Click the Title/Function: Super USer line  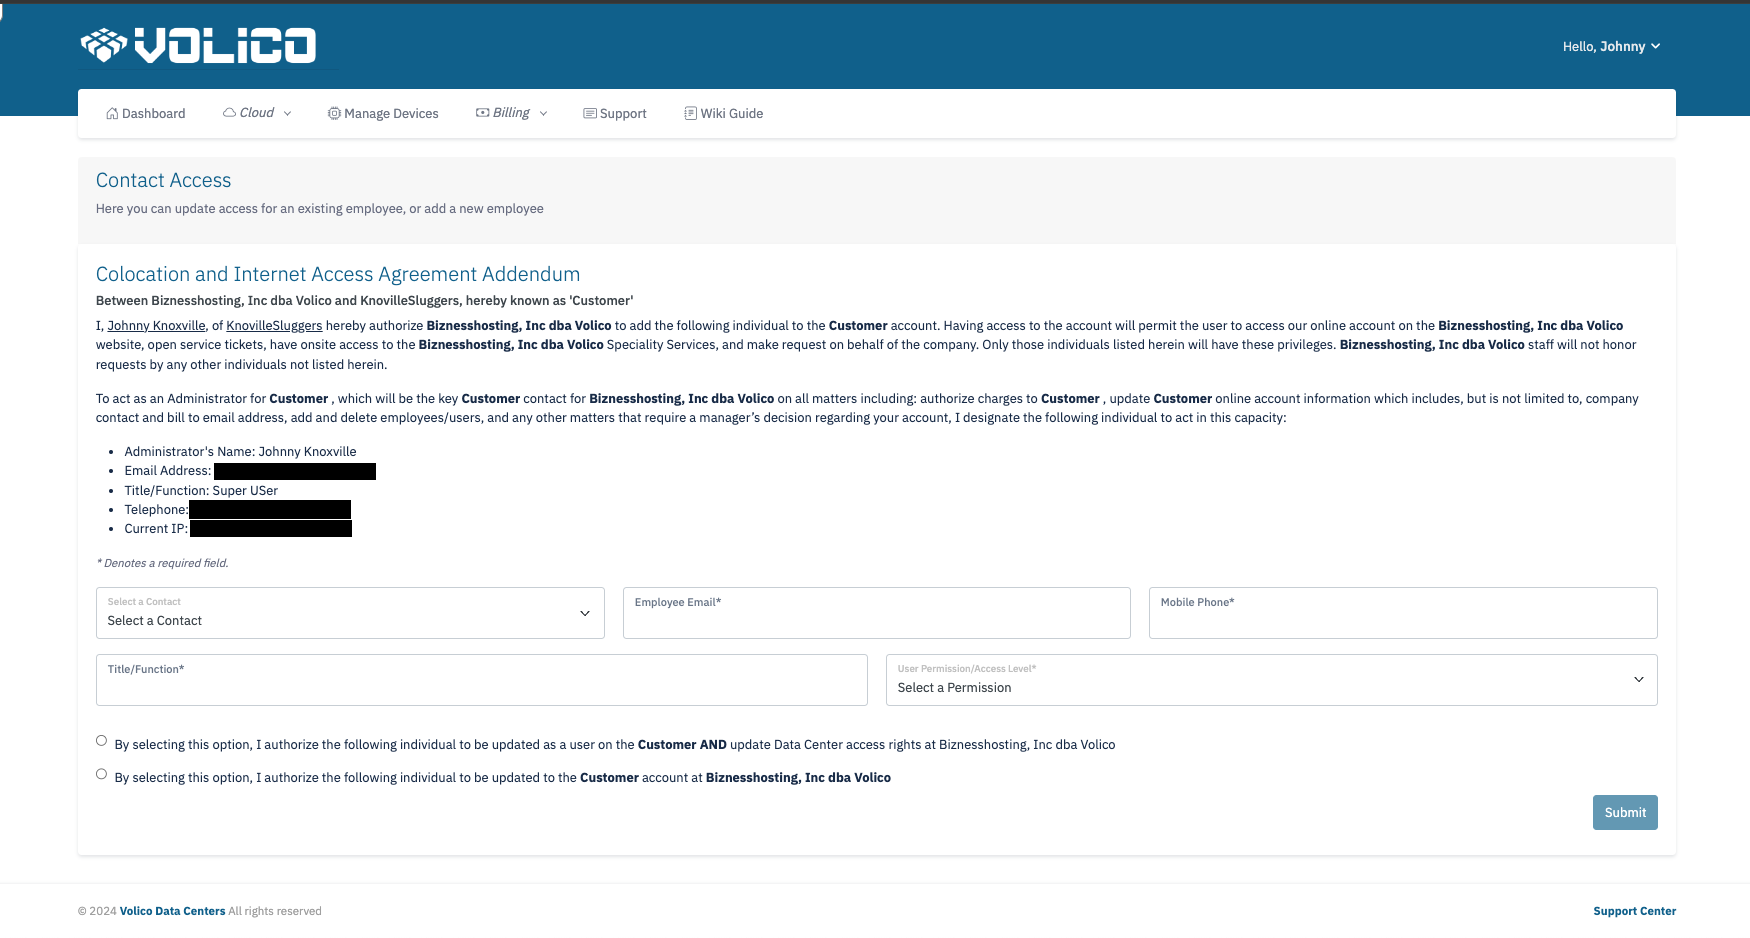pyautogui.click(x=201, y=491)
